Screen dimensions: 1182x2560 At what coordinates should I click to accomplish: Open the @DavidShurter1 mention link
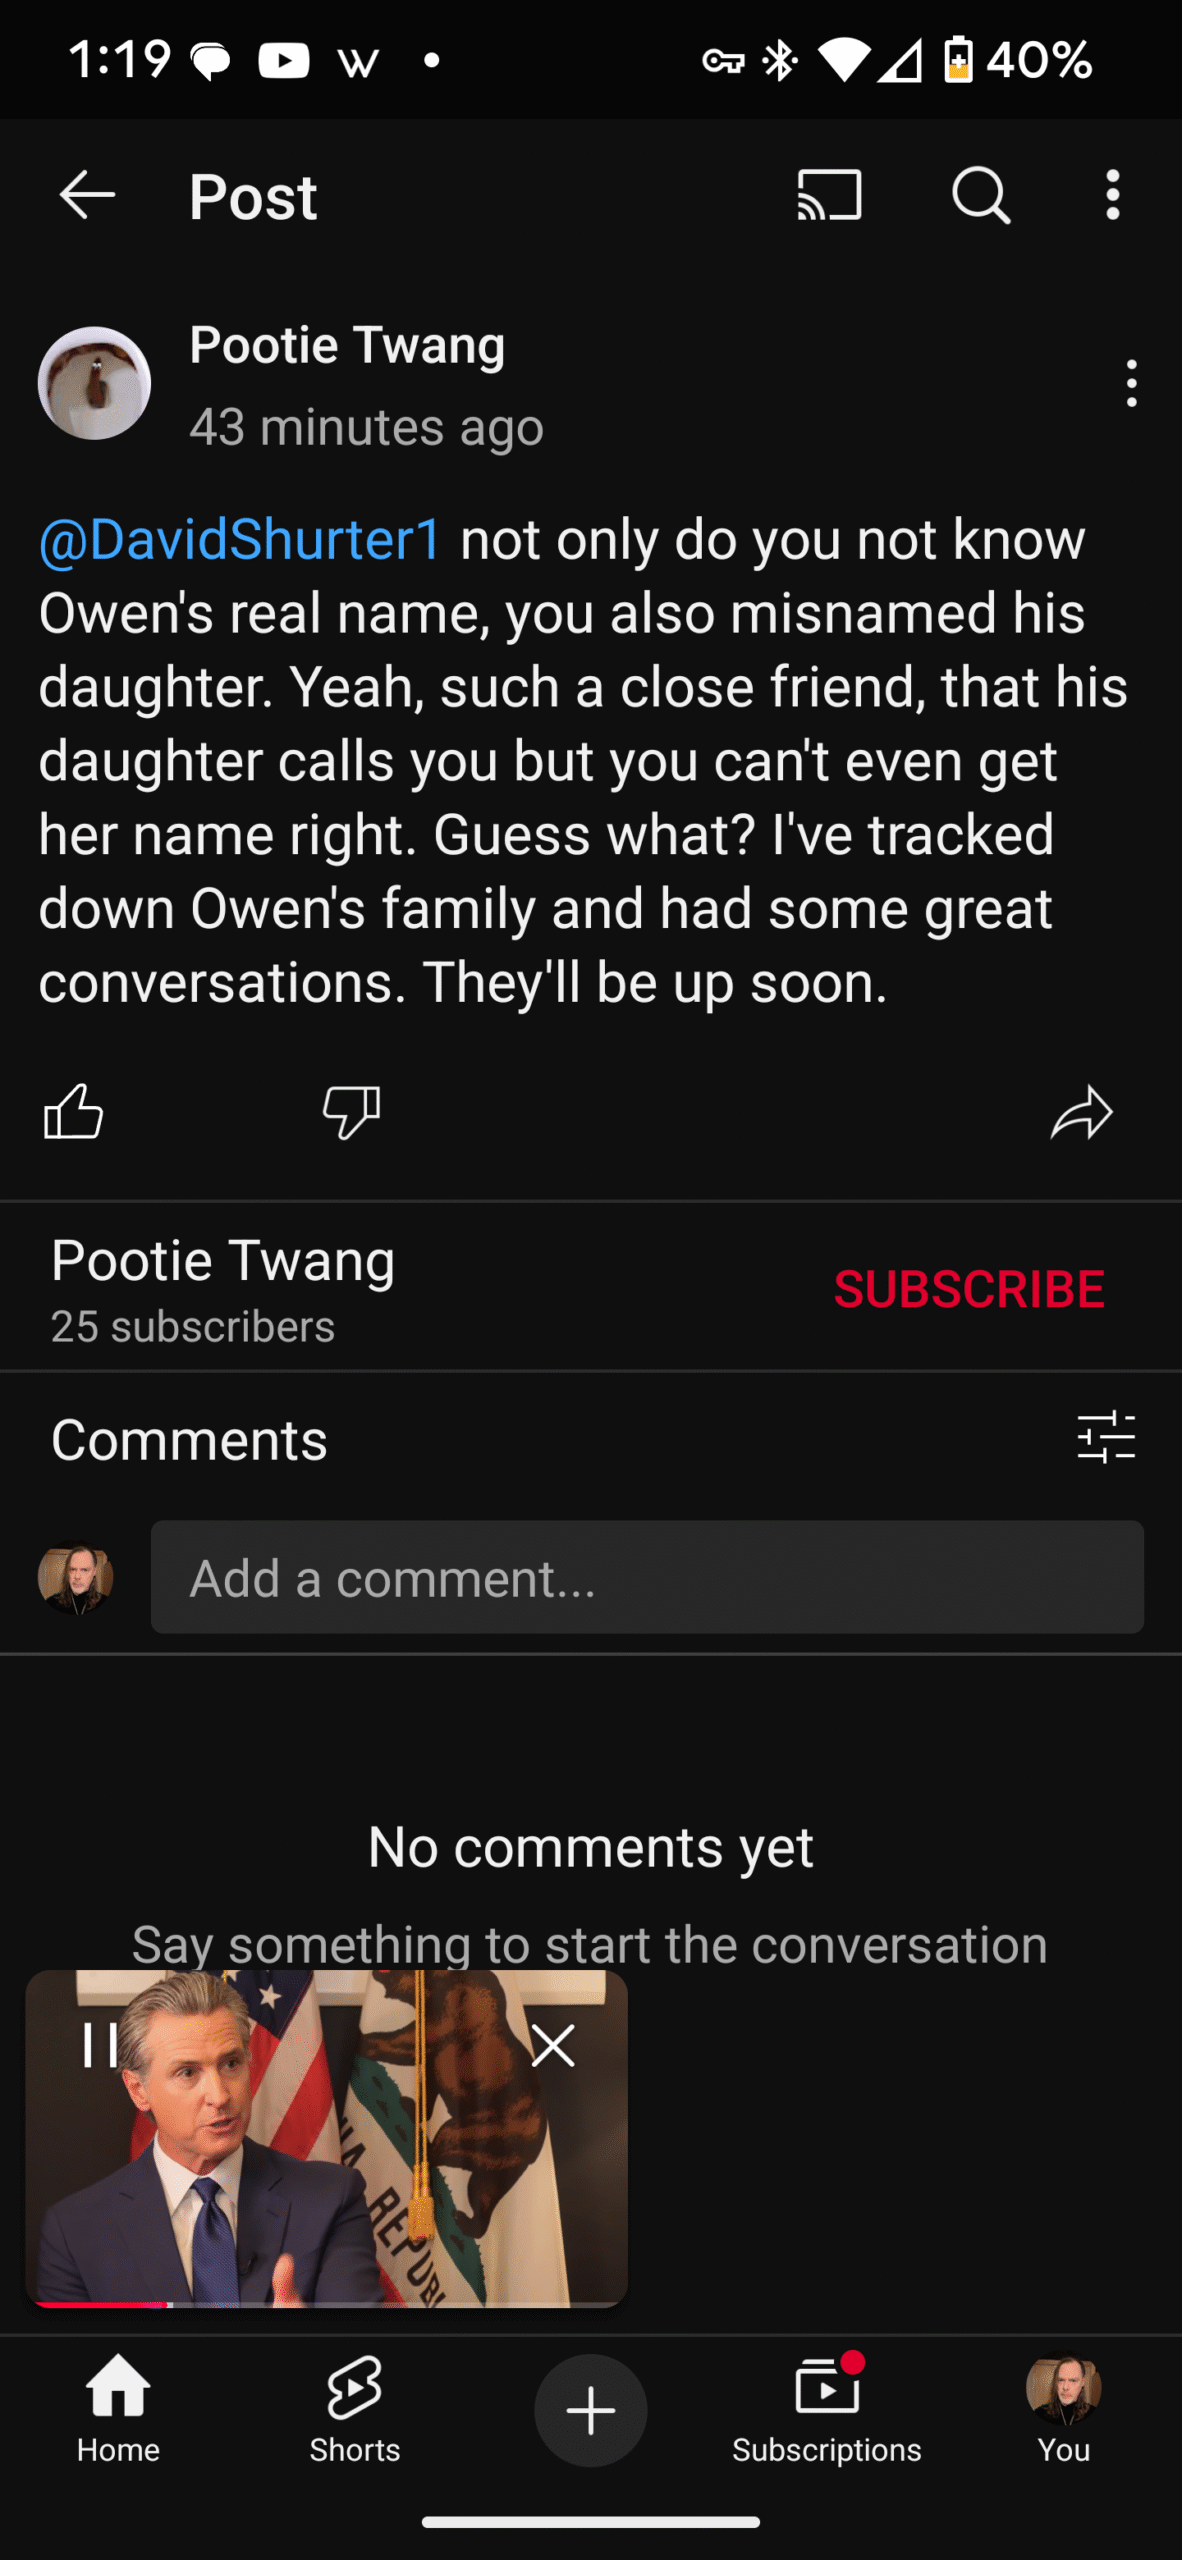coord(240,540)
